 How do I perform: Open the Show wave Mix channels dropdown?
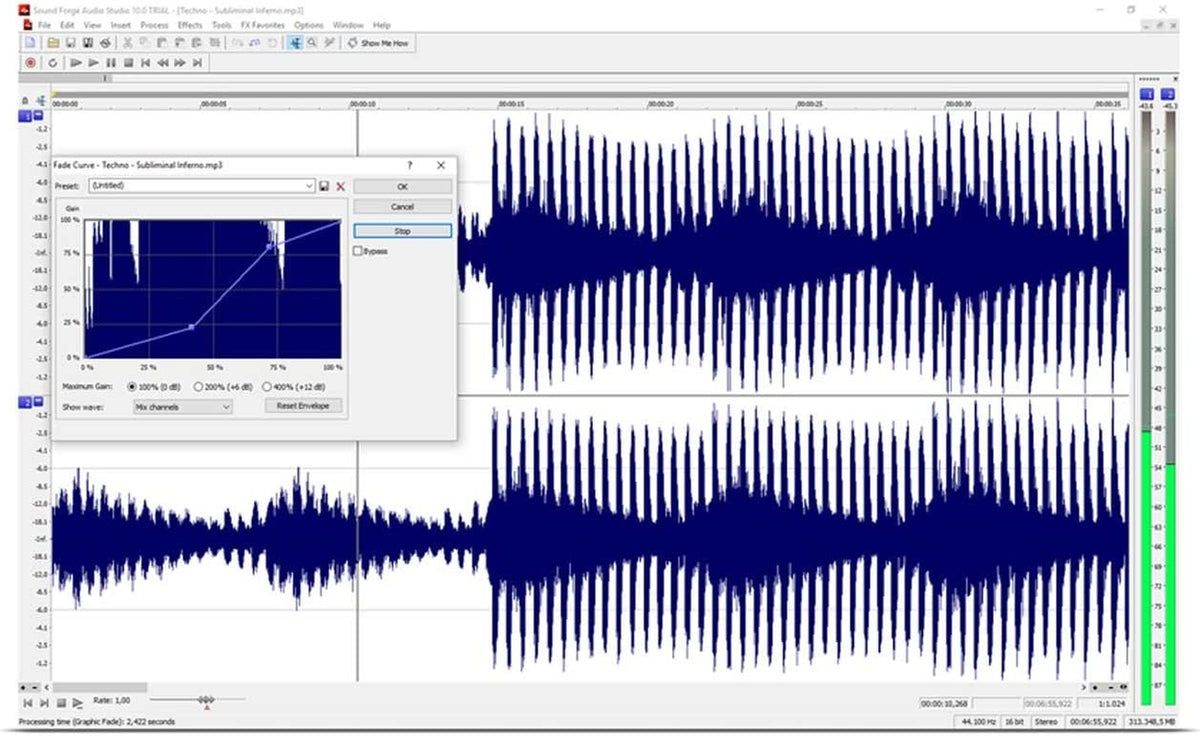(x=183, y=407)
